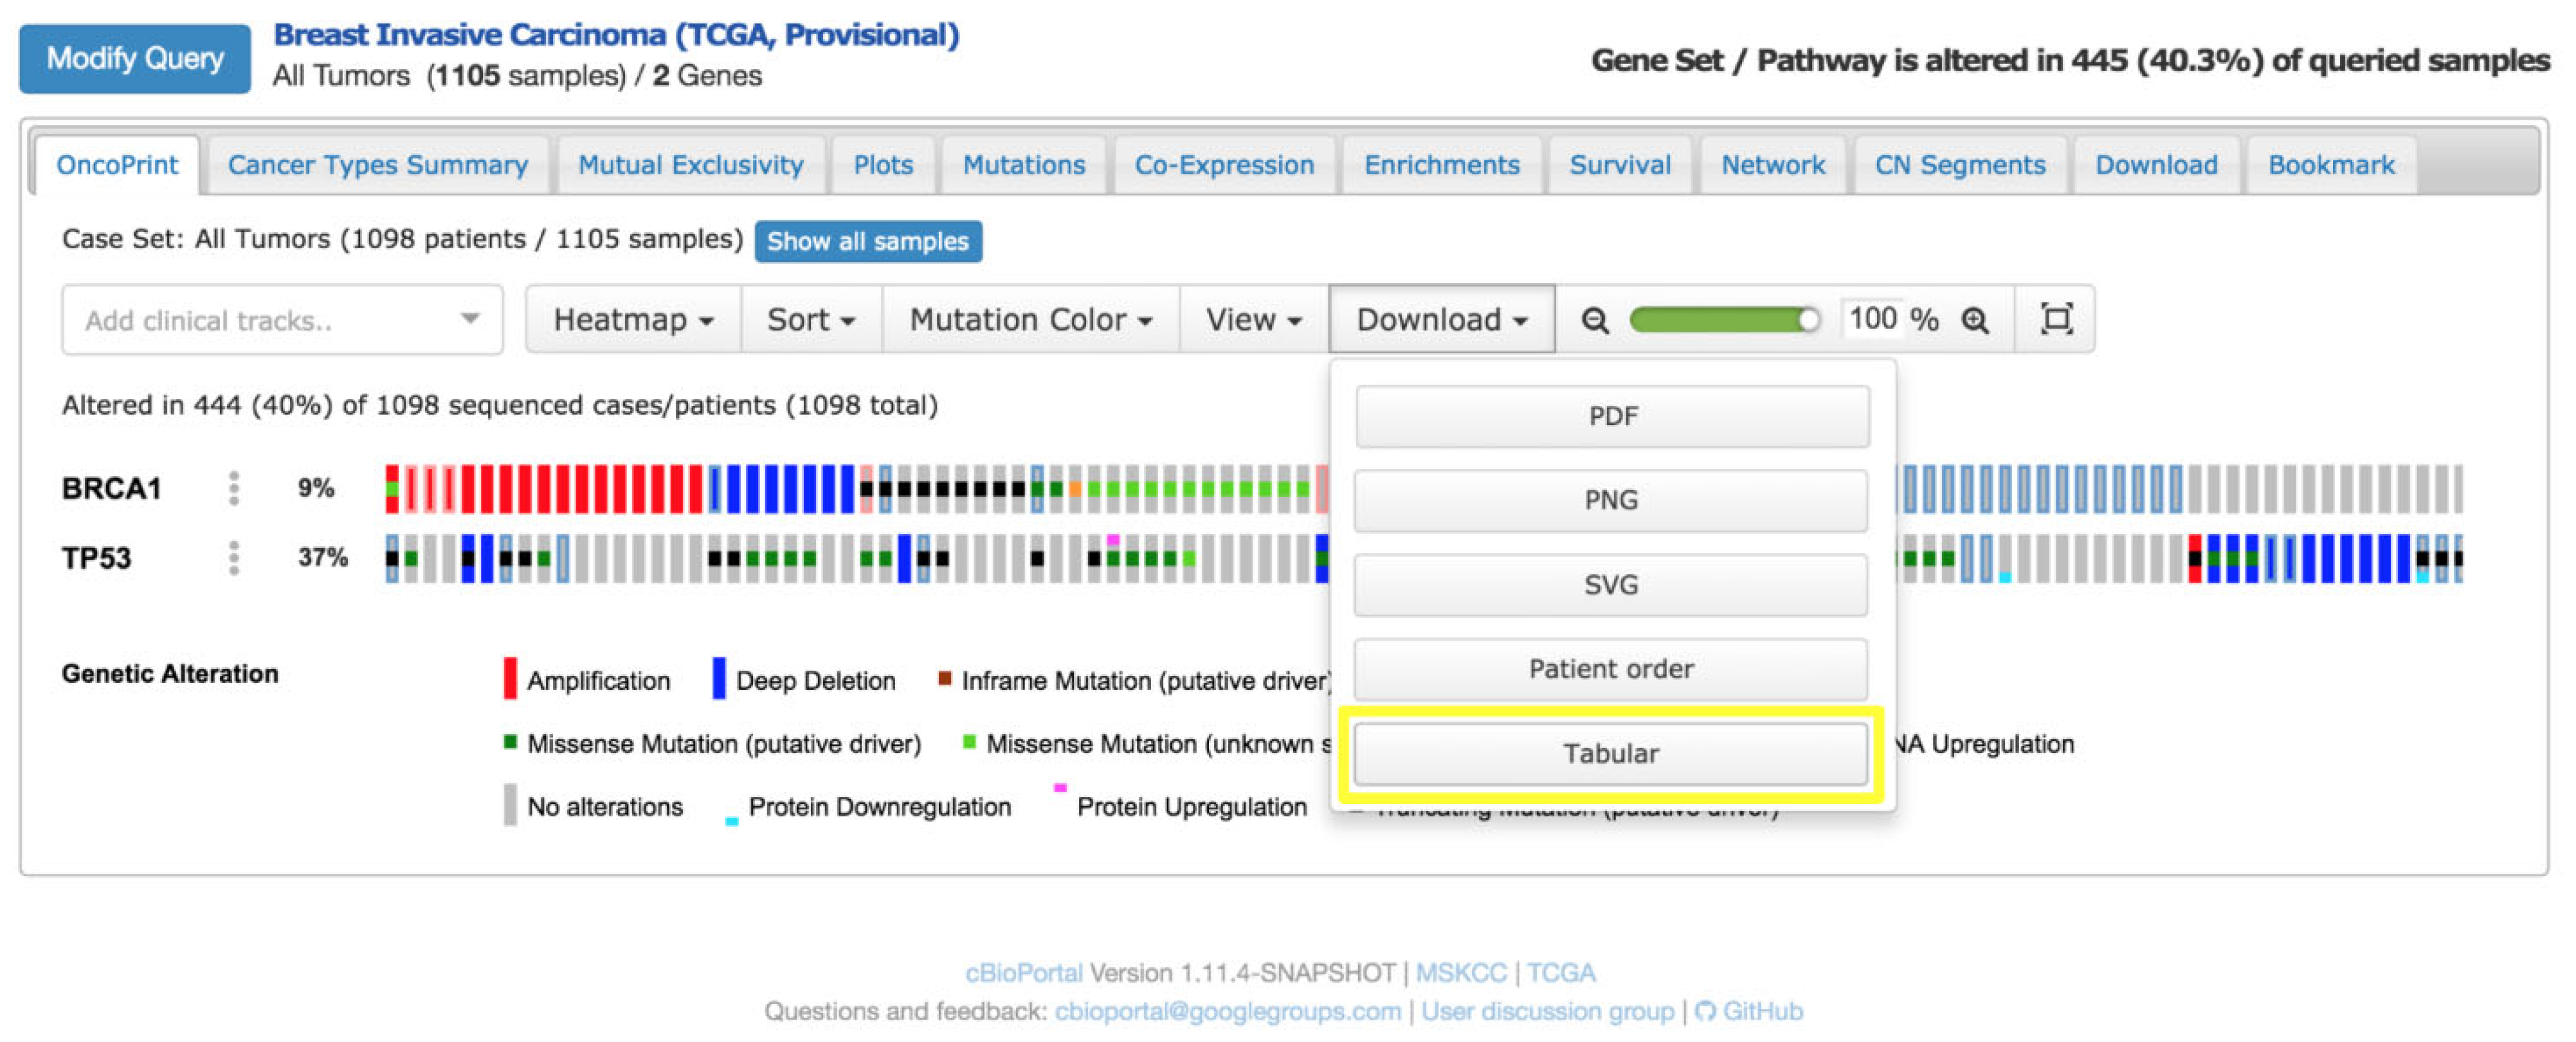The height and width of the screenshot is (1042, 2576).
Task: Click the zoom percentage input field
Action: (1873, 319)
